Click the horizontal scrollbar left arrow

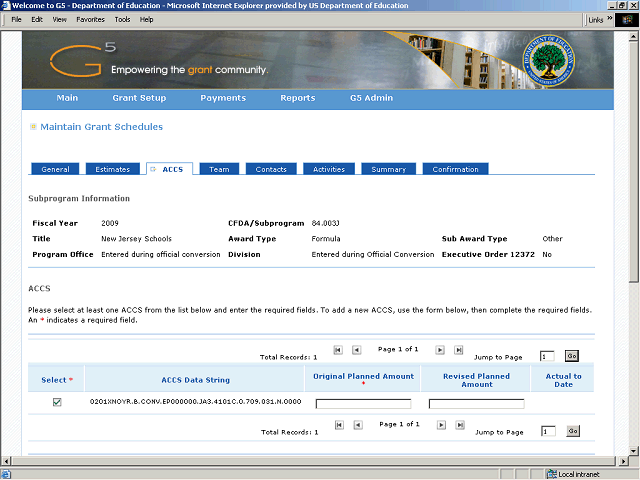pos(5,461)
